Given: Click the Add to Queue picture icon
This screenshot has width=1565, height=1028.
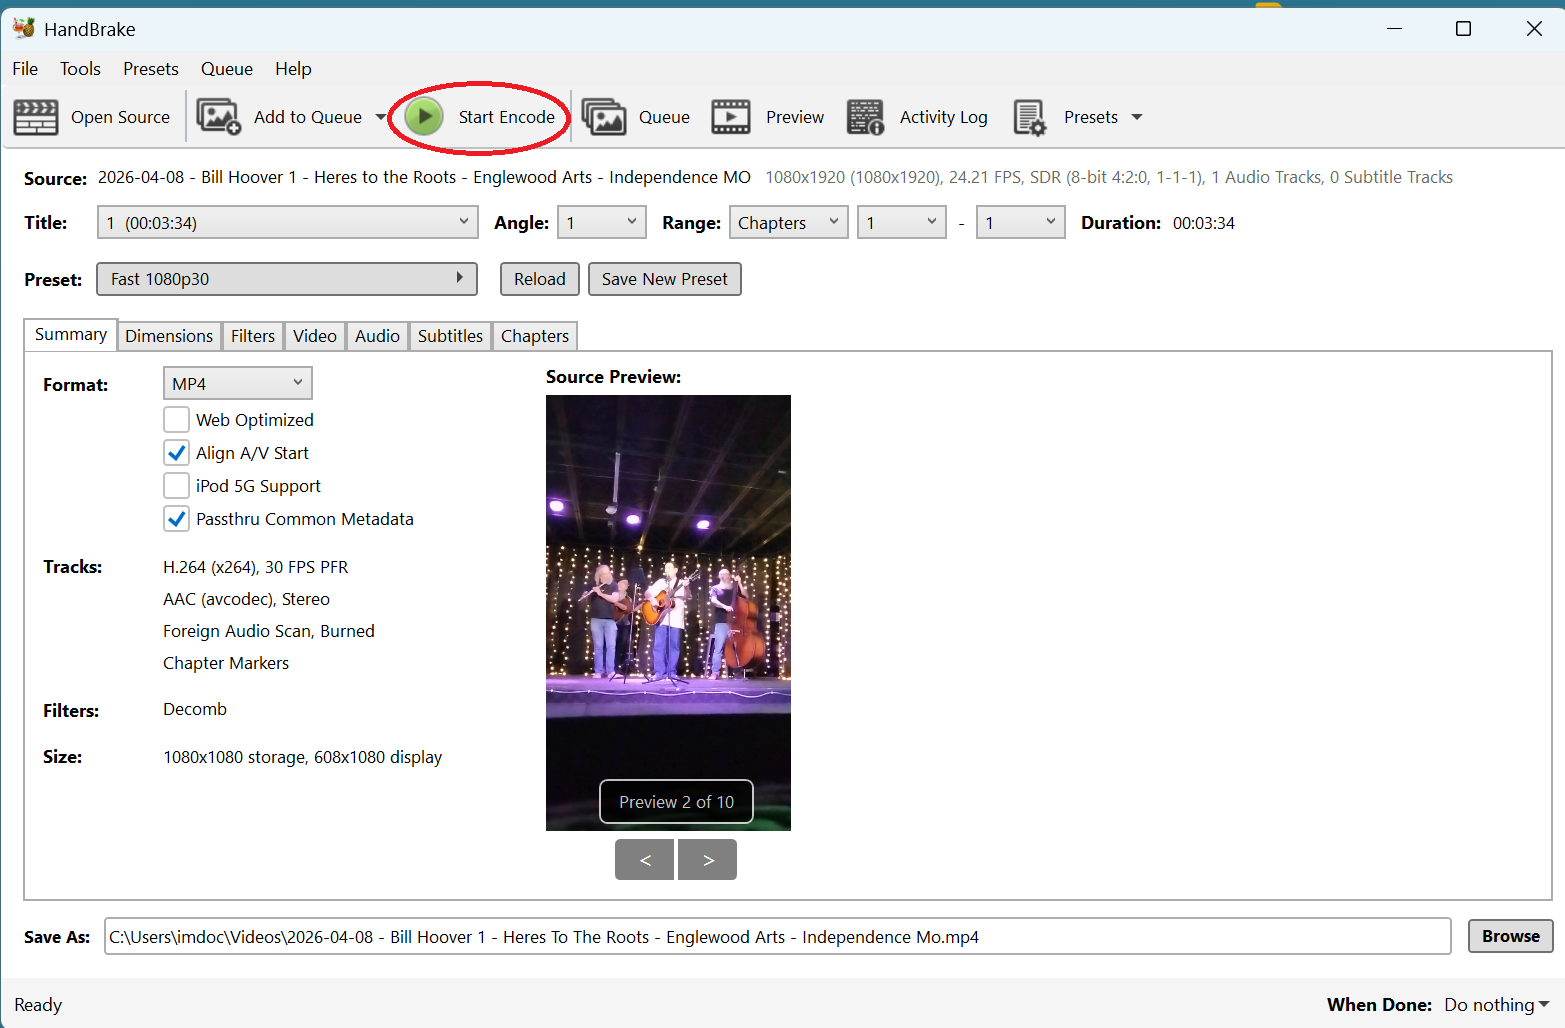Looking at the screenshot, I should pos(218,117).
